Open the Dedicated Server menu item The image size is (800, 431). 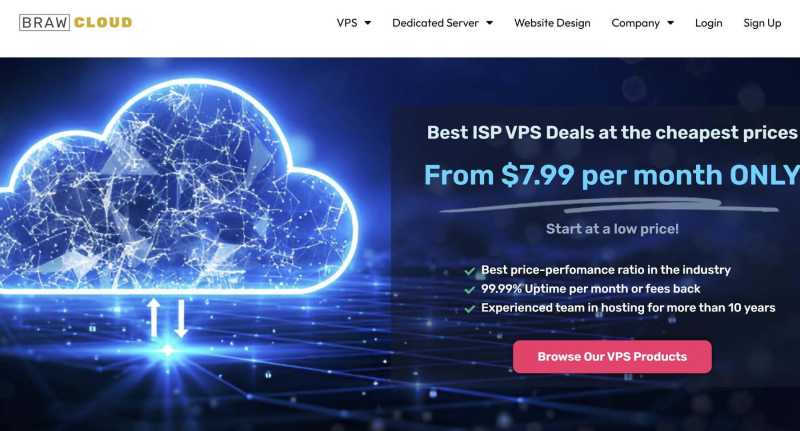[435, 23]
